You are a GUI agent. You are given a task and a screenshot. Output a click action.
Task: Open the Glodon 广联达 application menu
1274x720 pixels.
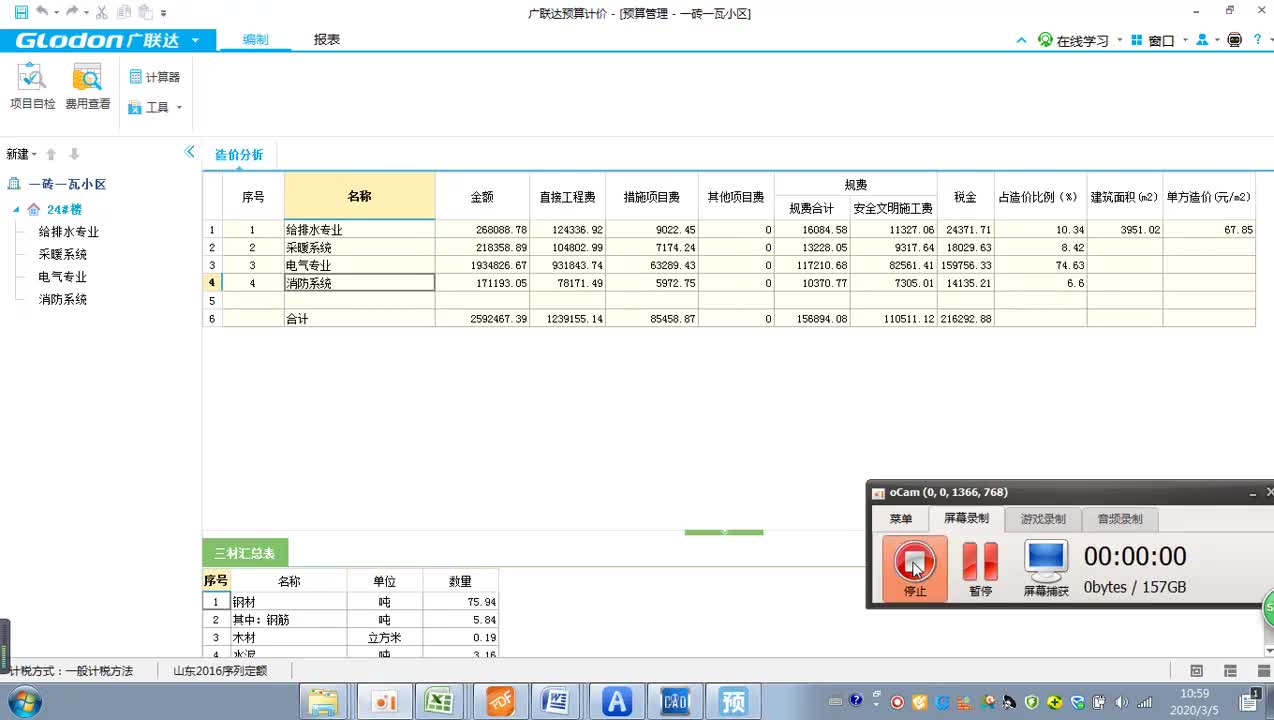[x=108, y=40]
